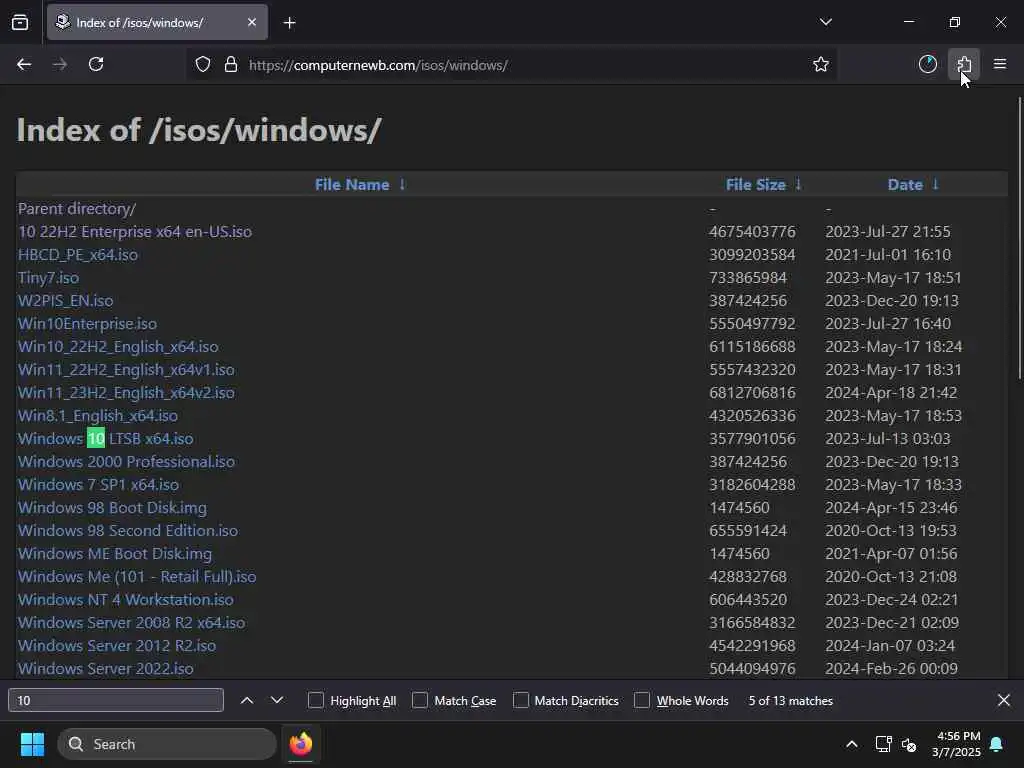Download Windows 10 LTSB x64.iso
Image resolution: width=1024 pixels, height=768 pixels.
tap(105, 438)
